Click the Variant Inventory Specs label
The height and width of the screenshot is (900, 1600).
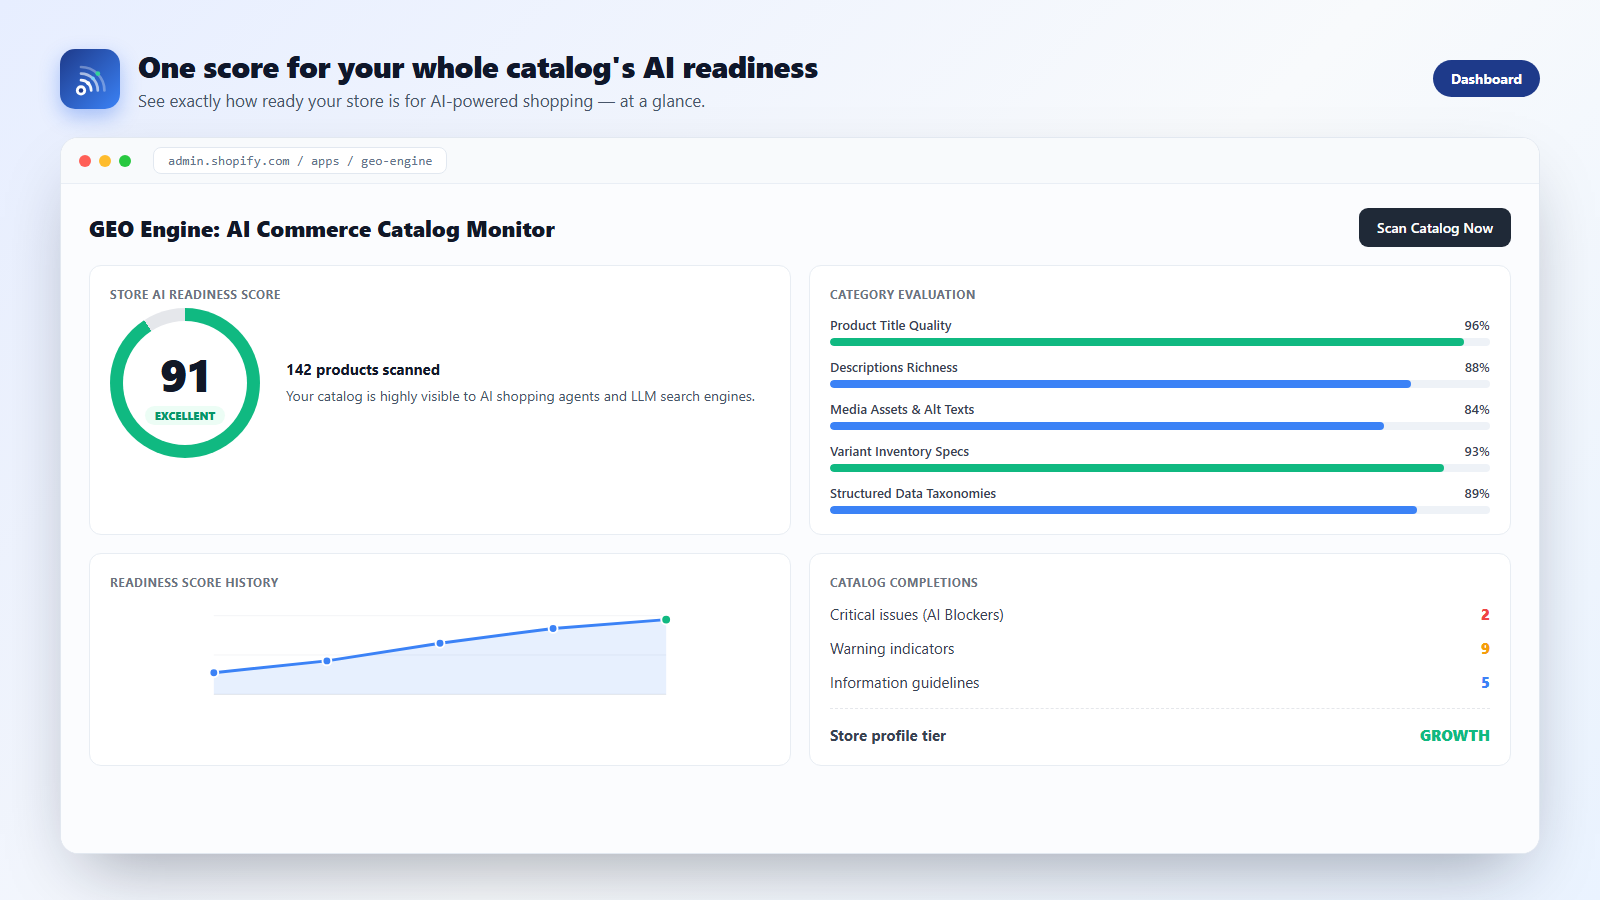coord(899,452)
